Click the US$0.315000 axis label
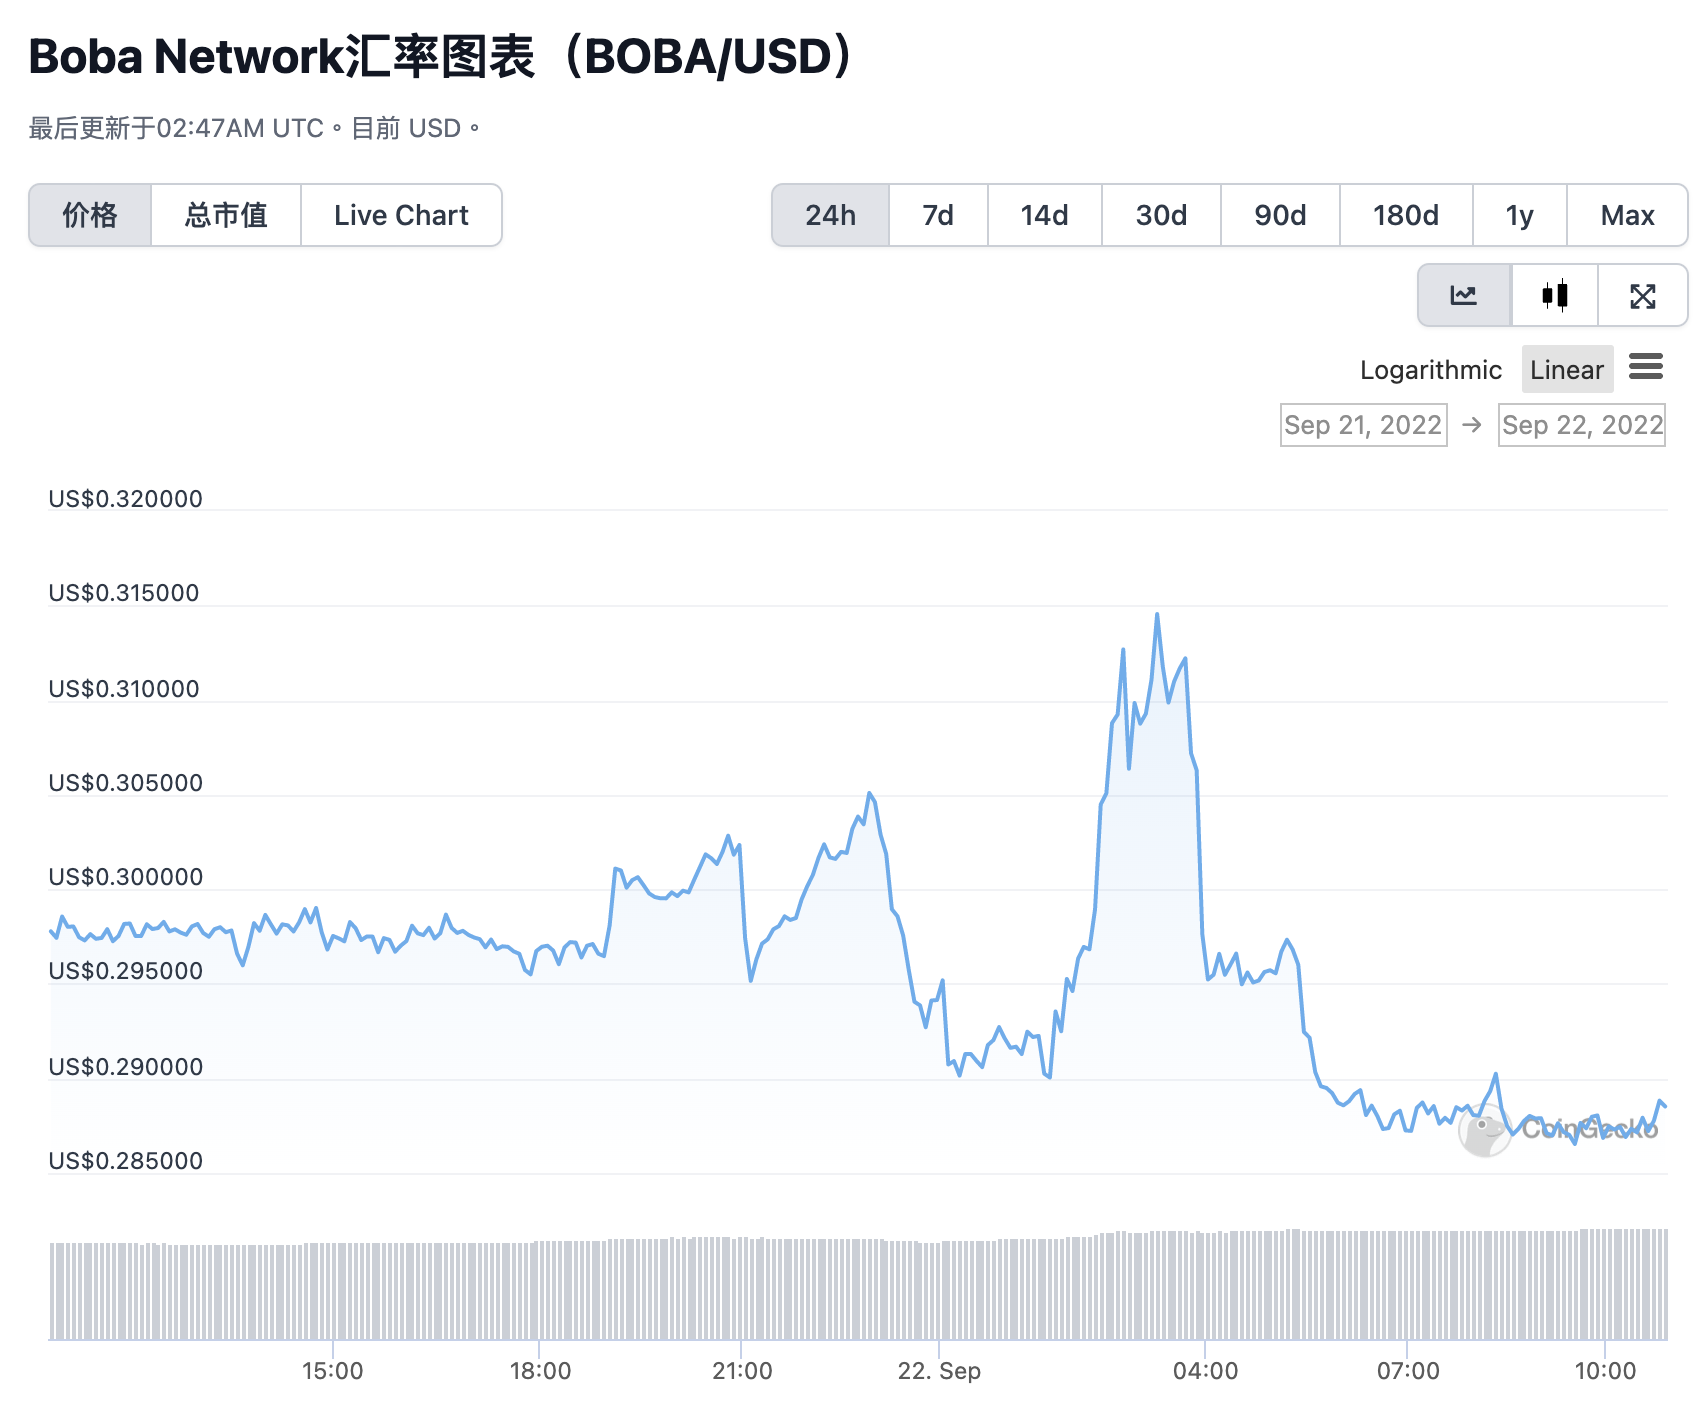The width and height of the screenshot is (1702, 1408). coord(124,593)
